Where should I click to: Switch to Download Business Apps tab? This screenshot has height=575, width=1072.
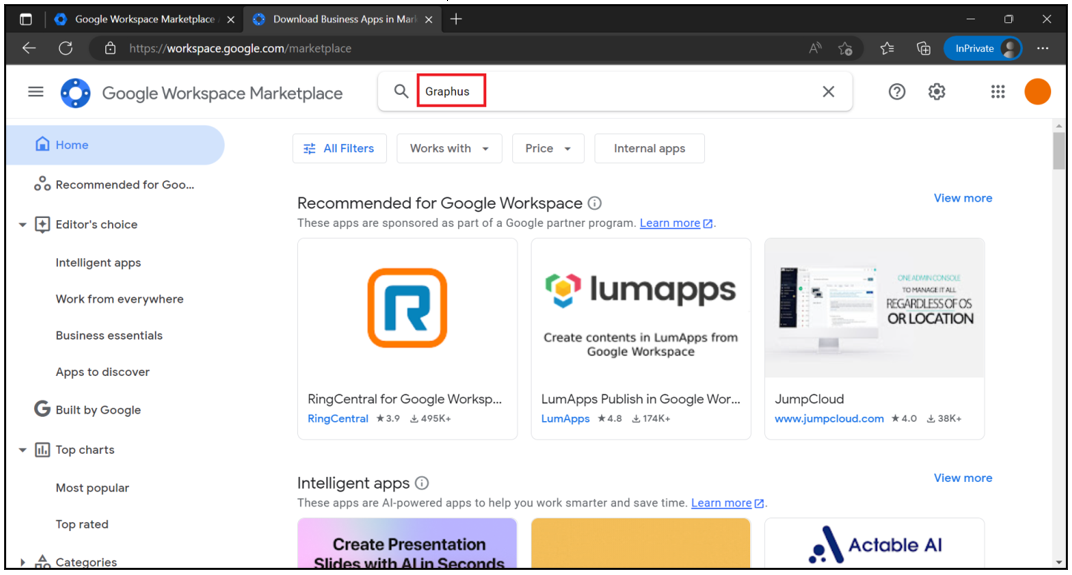click(344, 19)
